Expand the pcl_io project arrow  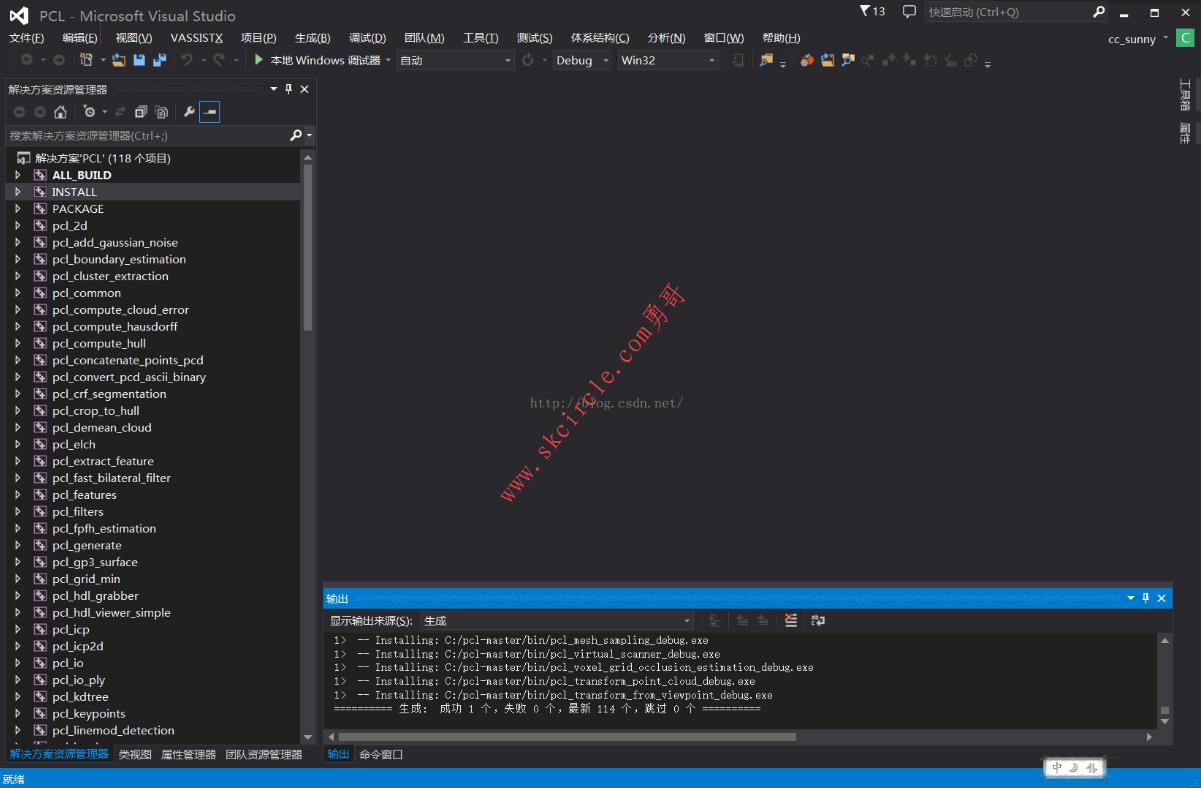(x=18, y=663)
